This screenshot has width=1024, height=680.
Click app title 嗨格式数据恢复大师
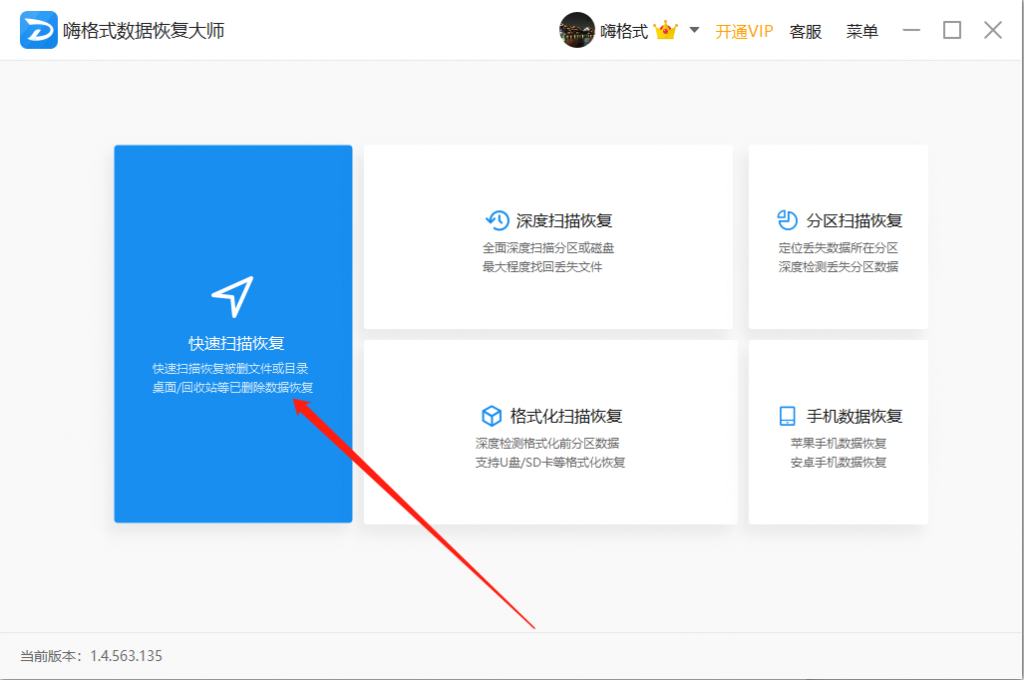click(x=144, y=31)
